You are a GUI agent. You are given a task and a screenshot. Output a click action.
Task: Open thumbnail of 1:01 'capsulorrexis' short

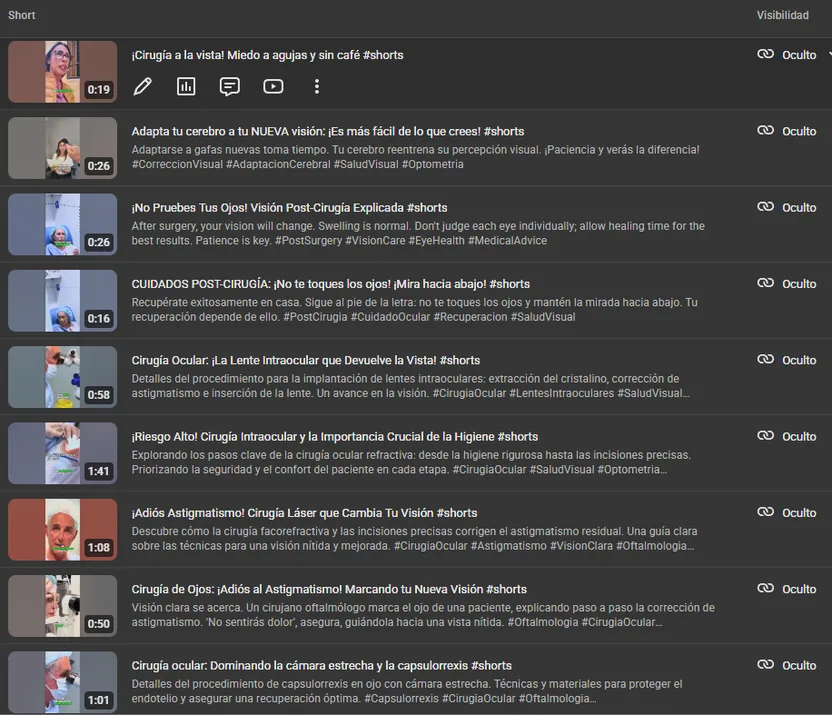tap(63, 683)
